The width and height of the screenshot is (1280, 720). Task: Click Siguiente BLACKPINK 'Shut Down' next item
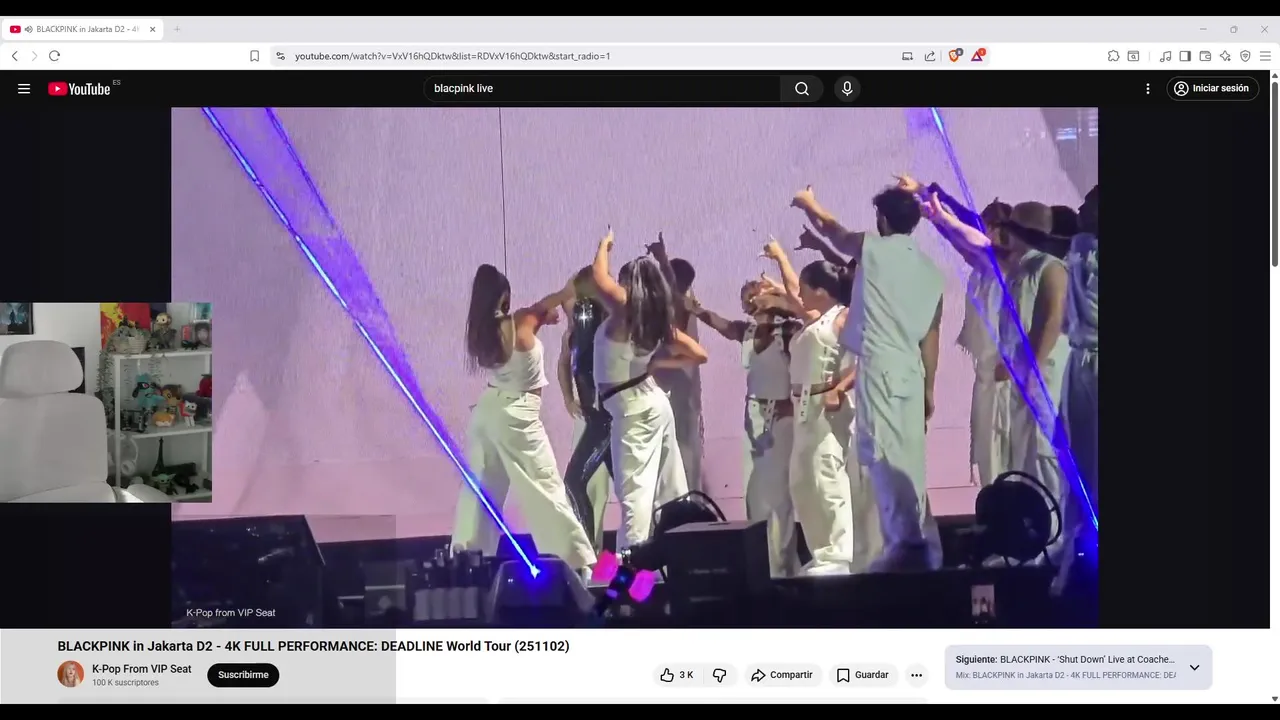click(x=1065, y=660)
